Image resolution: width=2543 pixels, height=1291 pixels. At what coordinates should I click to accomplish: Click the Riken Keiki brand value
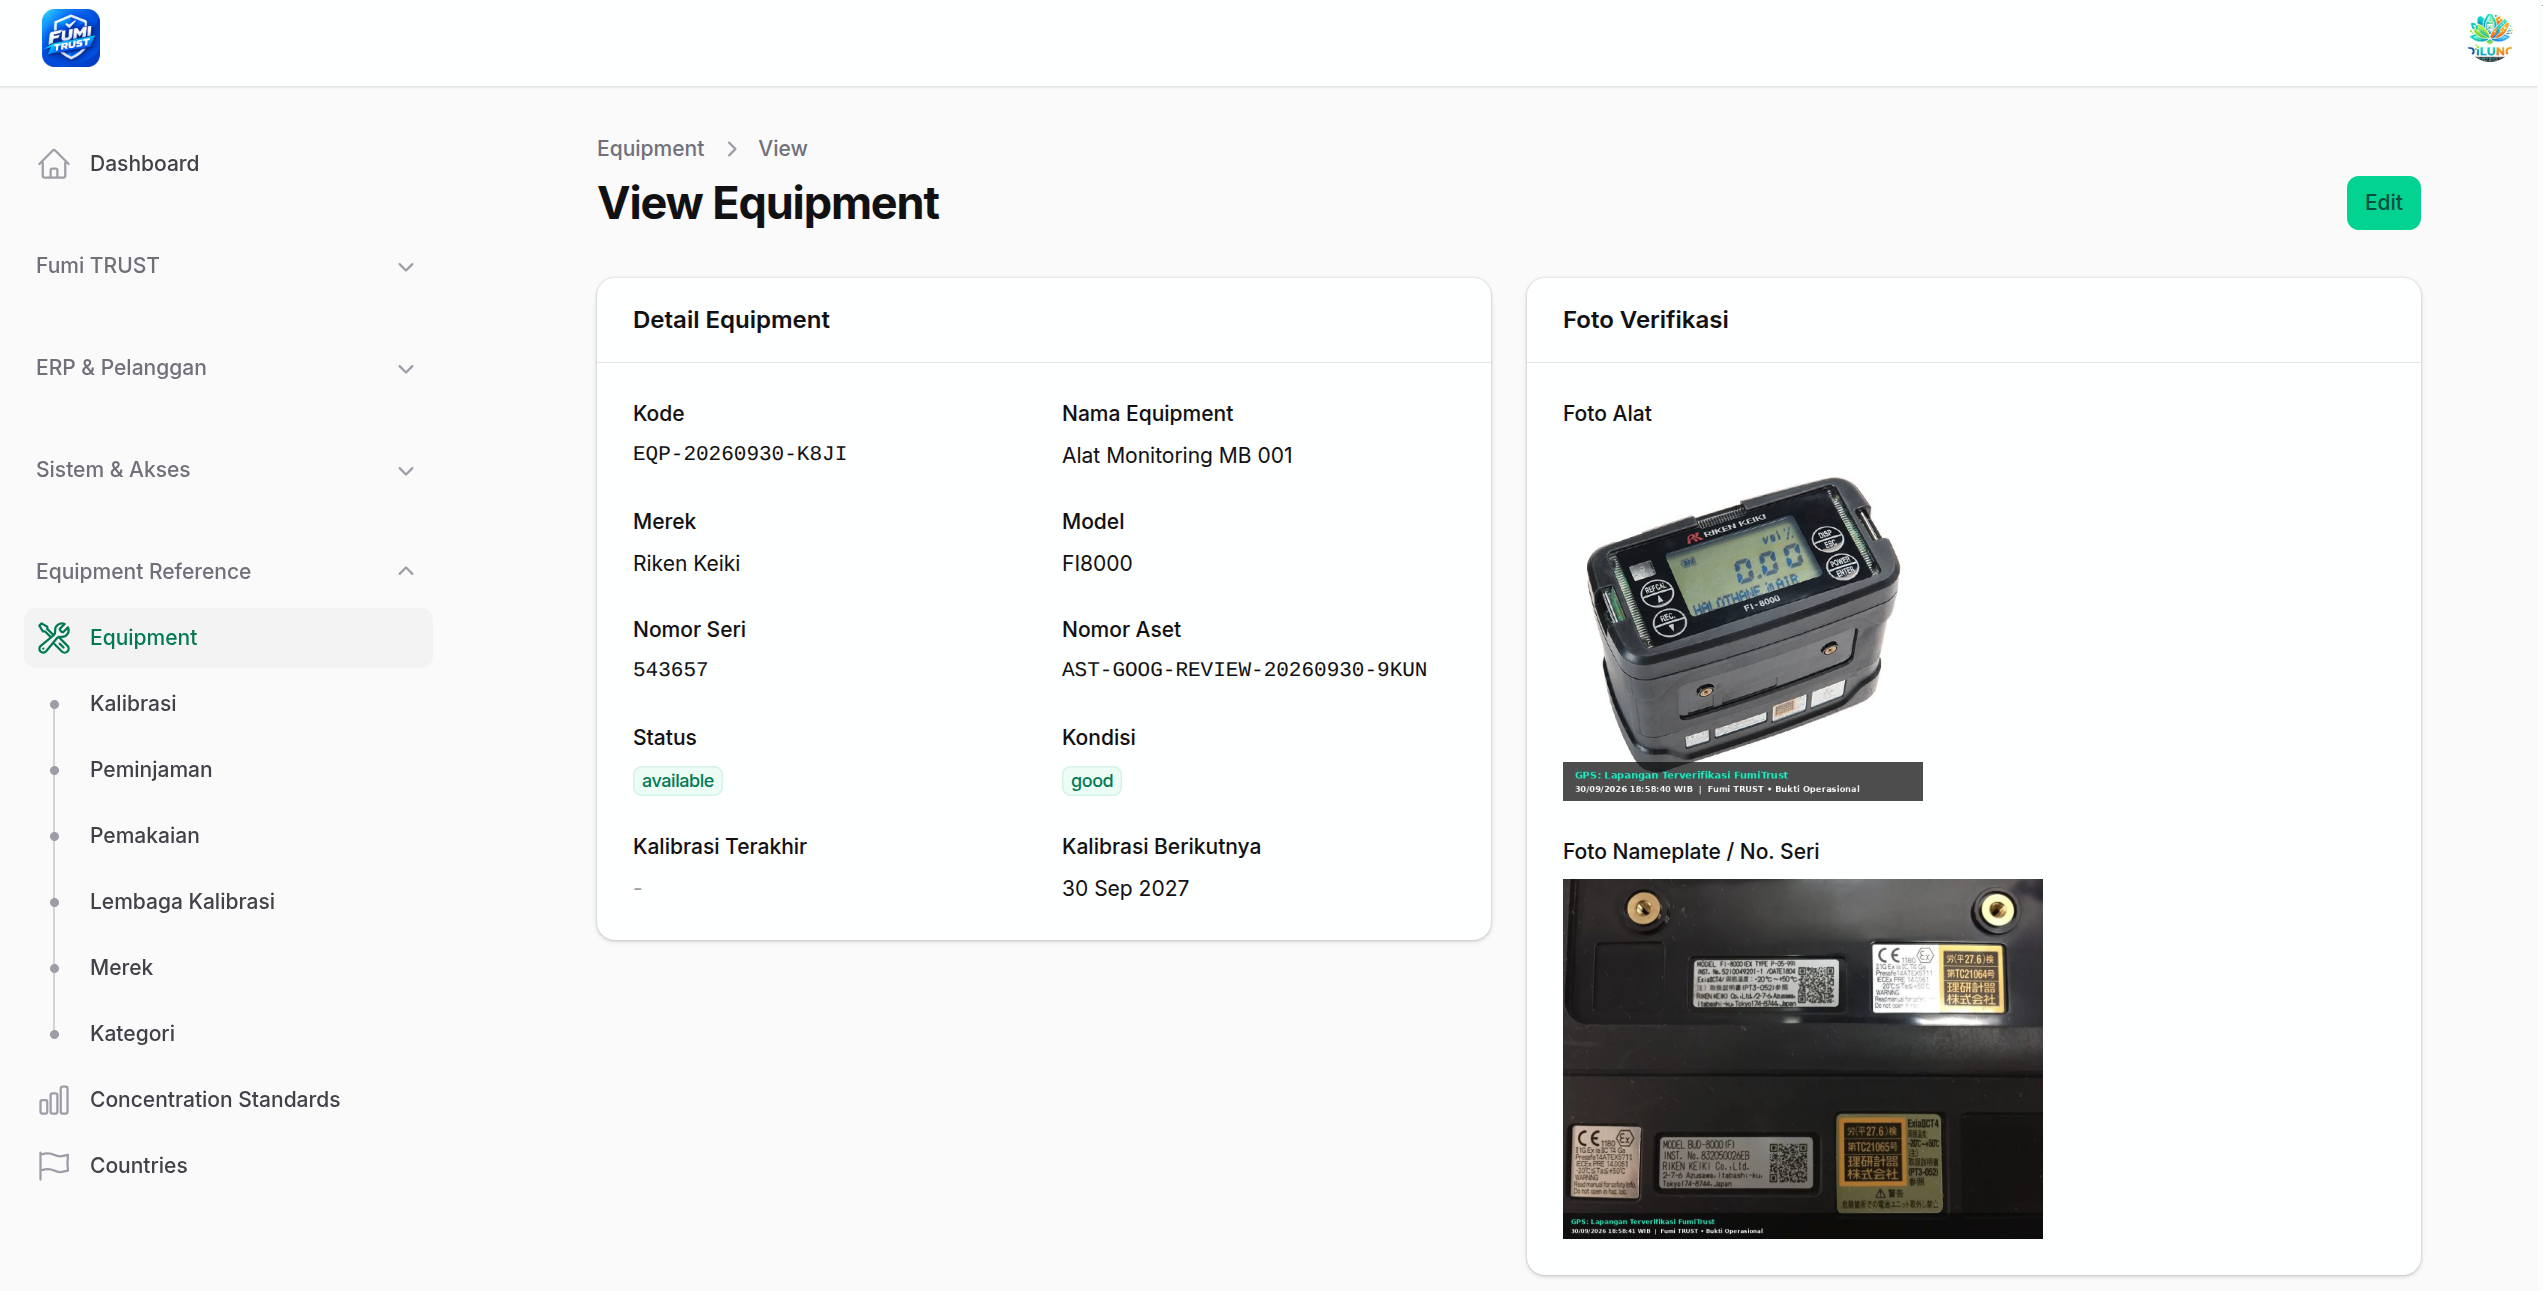coord(686,564)
